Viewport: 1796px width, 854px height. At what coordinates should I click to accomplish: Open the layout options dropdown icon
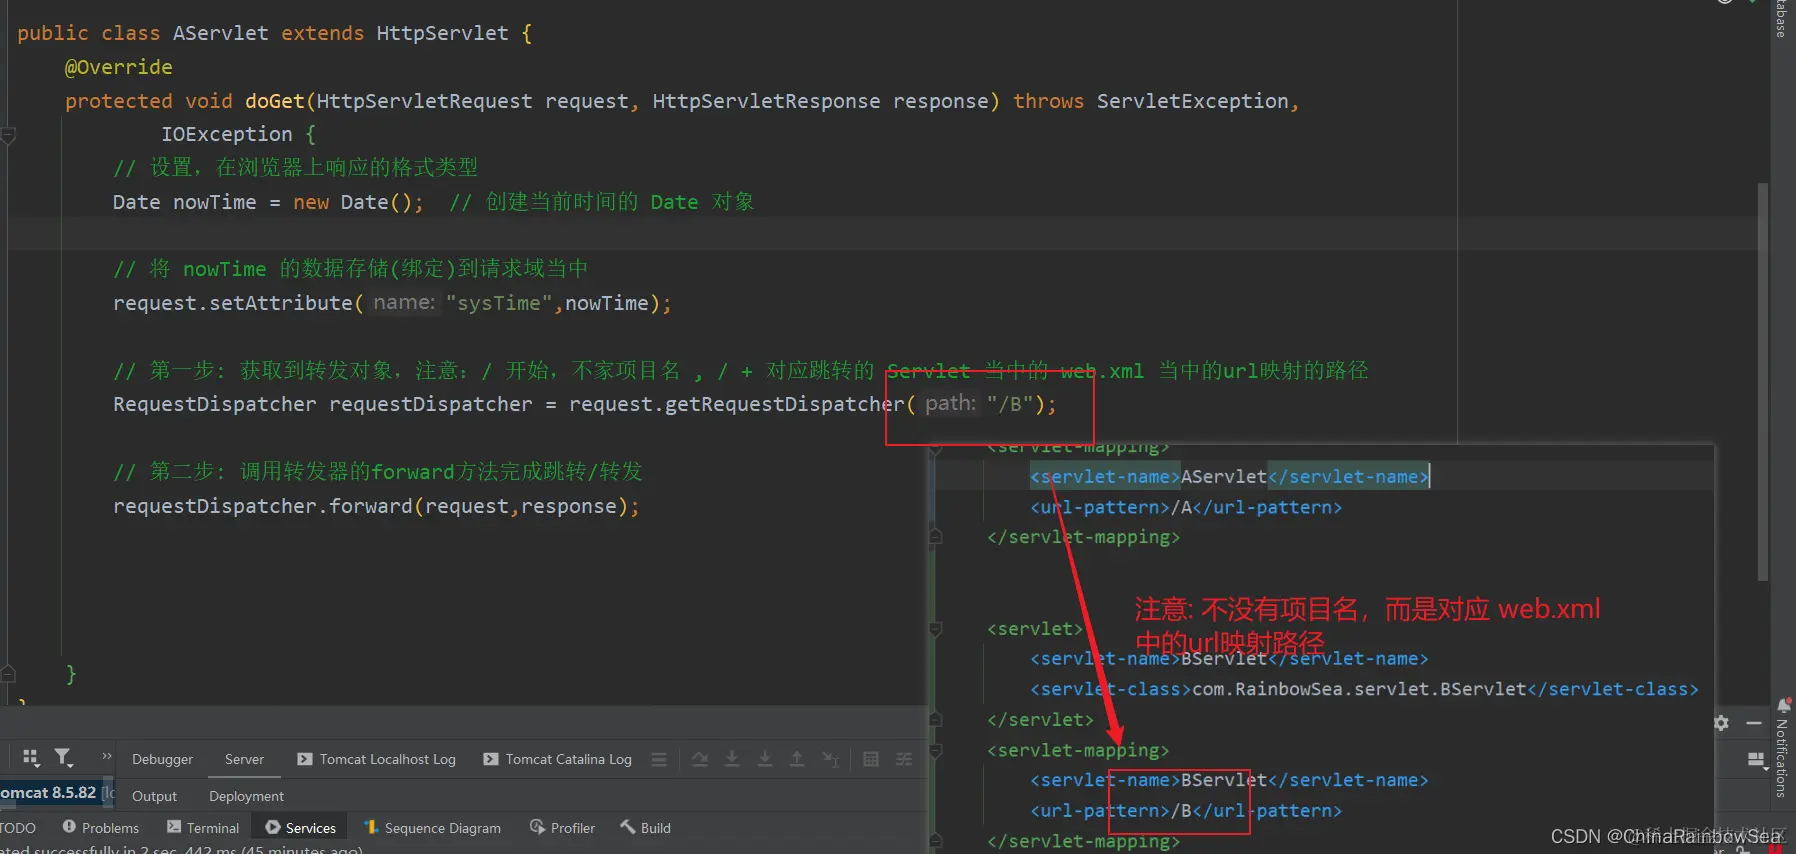pyautogui.click(x=1757, y=760)
